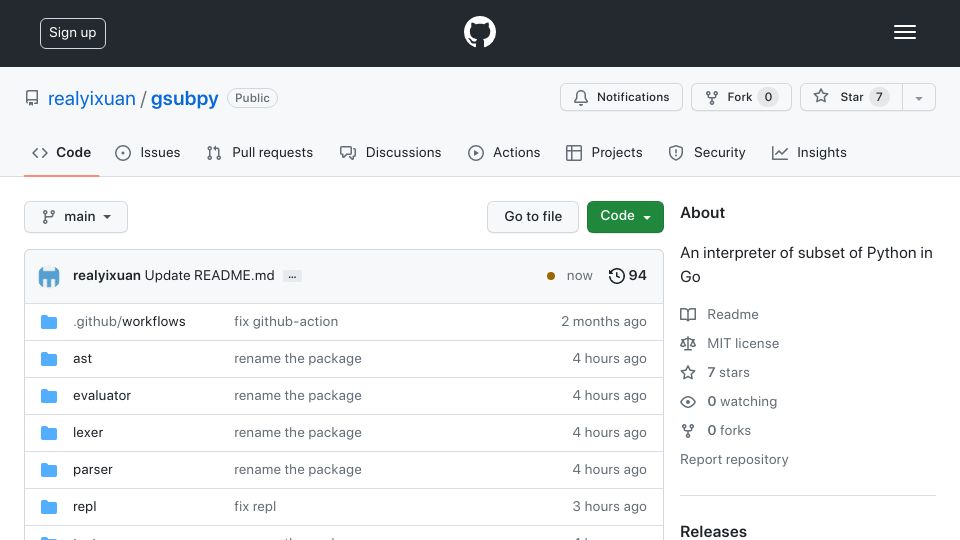Open the ast folder
The height and width of the screenshot is (540, 960).
point(82,359)
